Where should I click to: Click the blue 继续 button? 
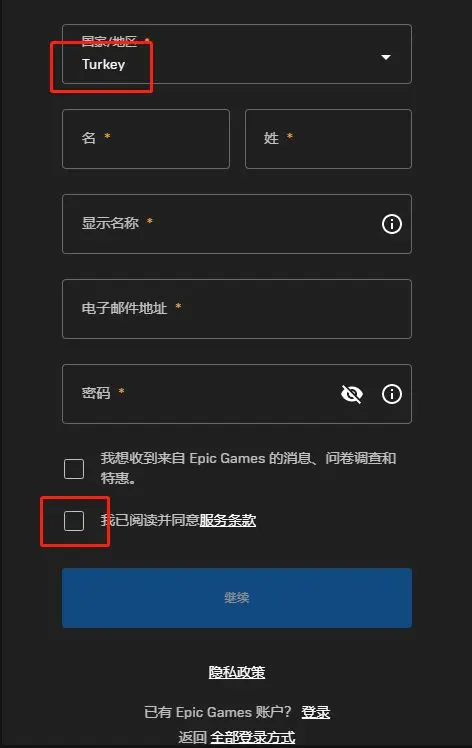(x=237, y=598)
